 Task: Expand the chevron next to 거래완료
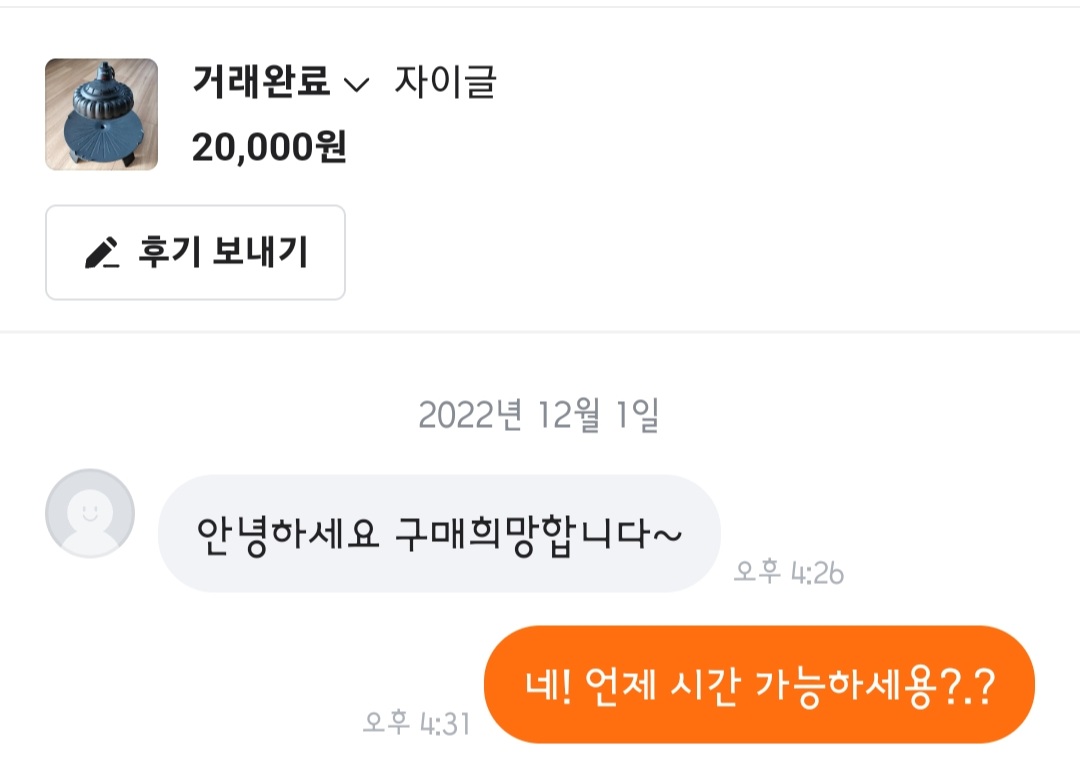tap(356, 85)
